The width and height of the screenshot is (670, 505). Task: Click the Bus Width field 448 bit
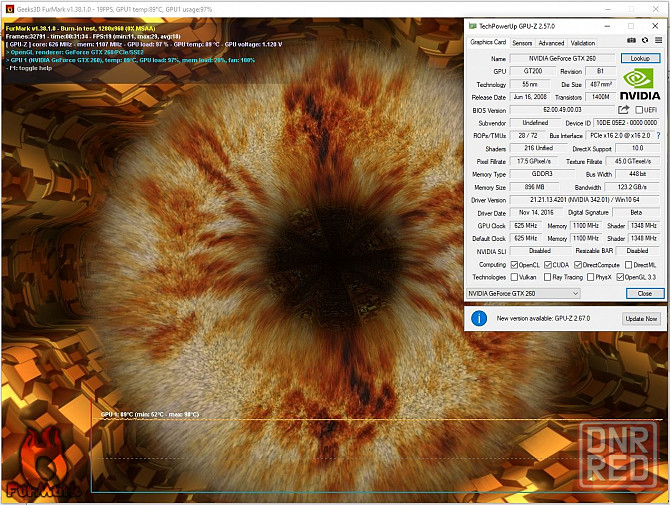point(637,174)
